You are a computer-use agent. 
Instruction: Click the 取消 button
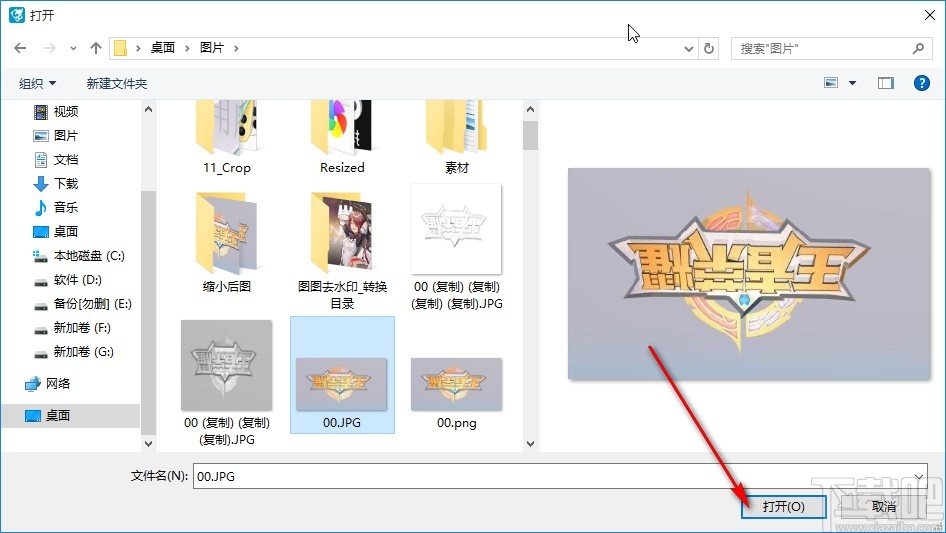pyautogui.click(x=883, y=506)
